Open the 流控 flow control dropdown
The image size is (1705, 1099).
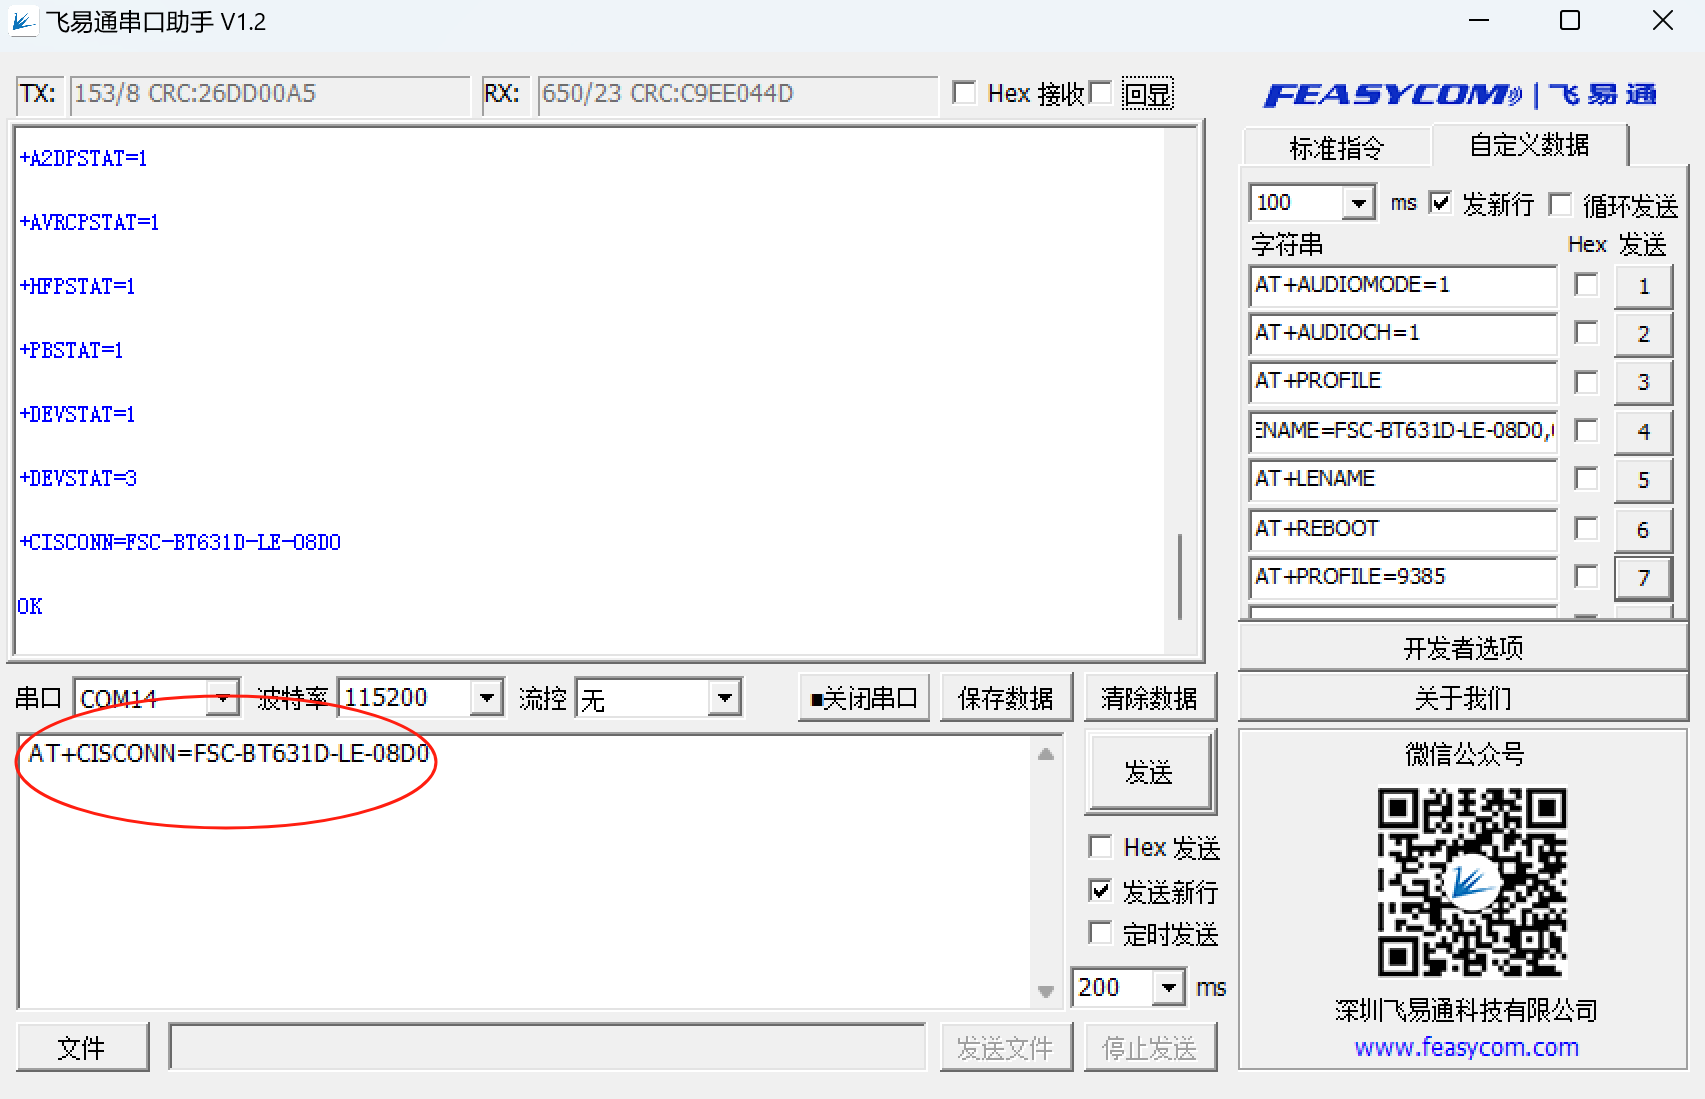point(724,698)
